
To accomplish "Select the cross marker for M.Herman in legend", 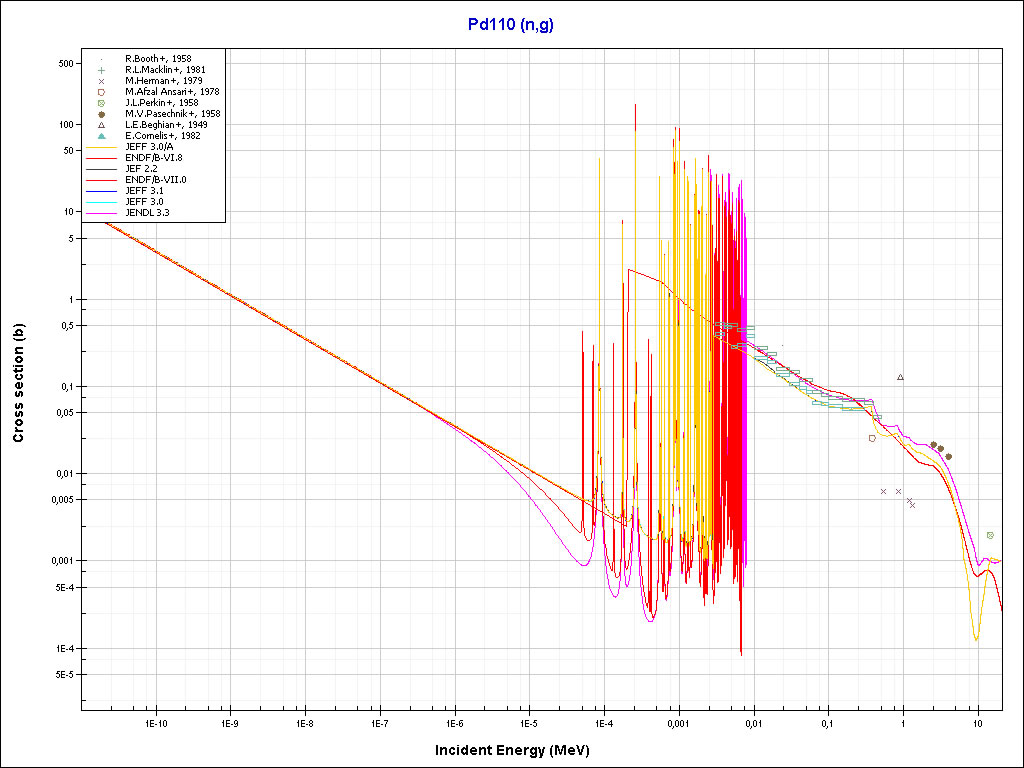I will (102, 80).
